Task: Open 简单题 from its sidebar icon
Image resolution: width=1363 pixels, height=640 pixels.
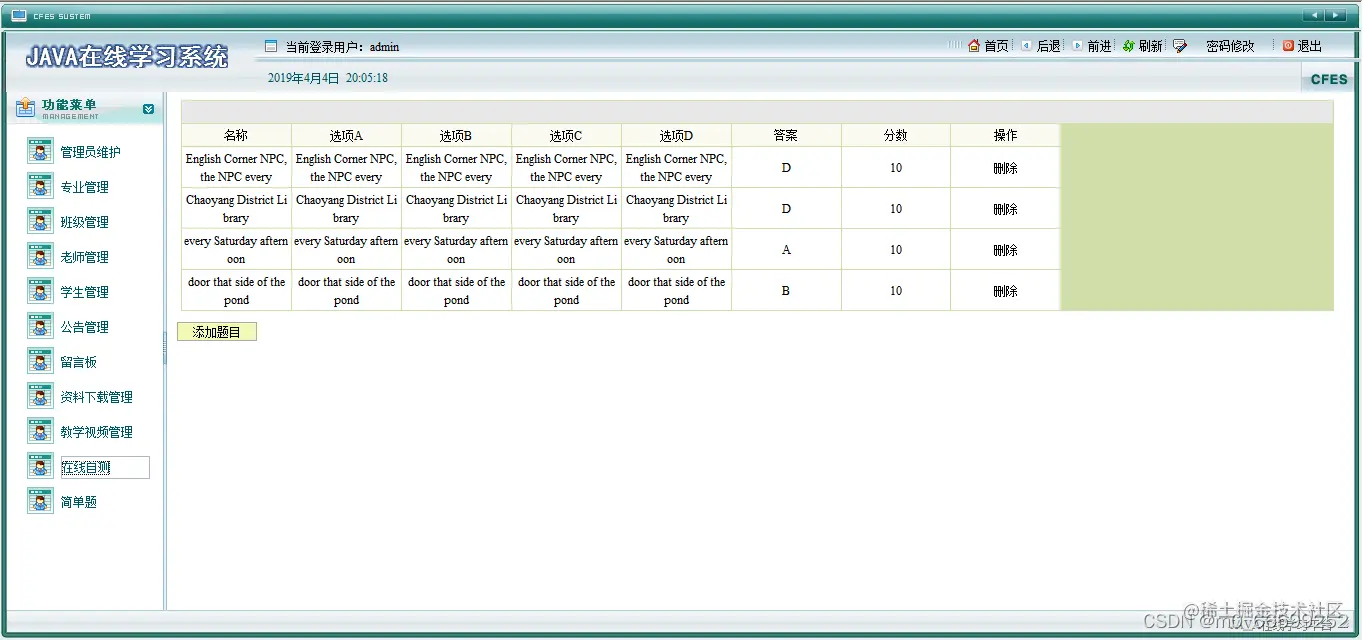Action: coord(40,502)
